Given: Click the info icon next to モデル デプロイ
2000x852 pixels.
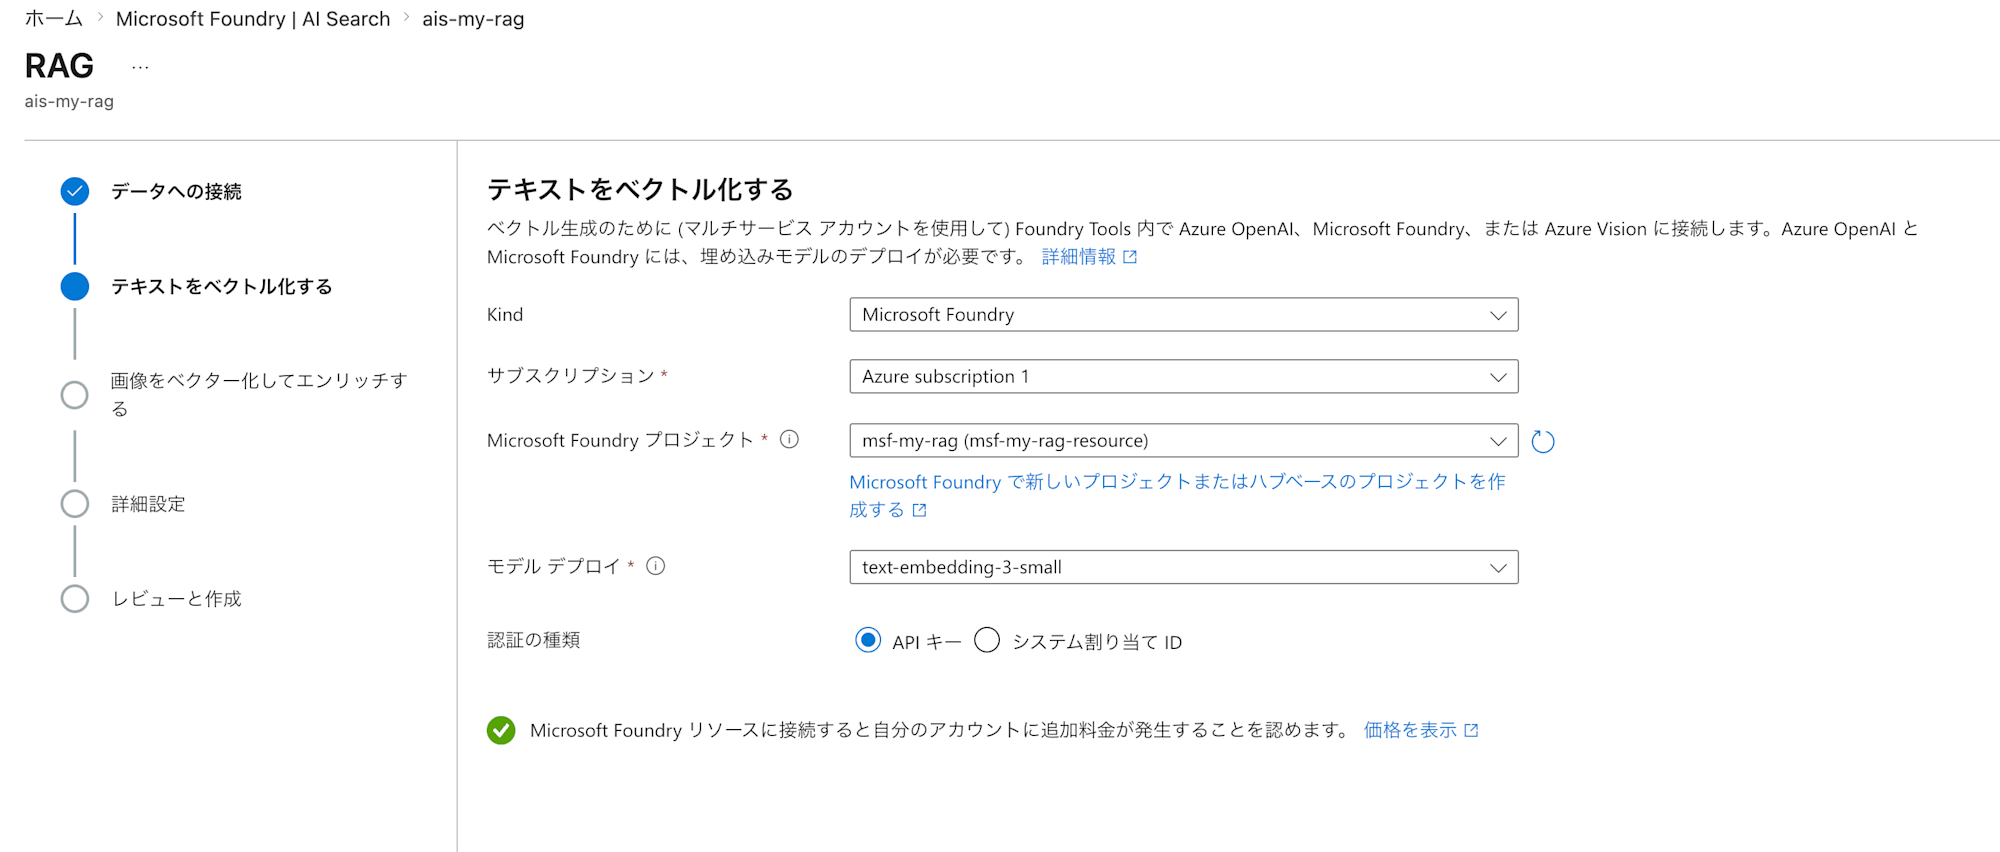Looking at the screenshot, I should click(656, 566).
